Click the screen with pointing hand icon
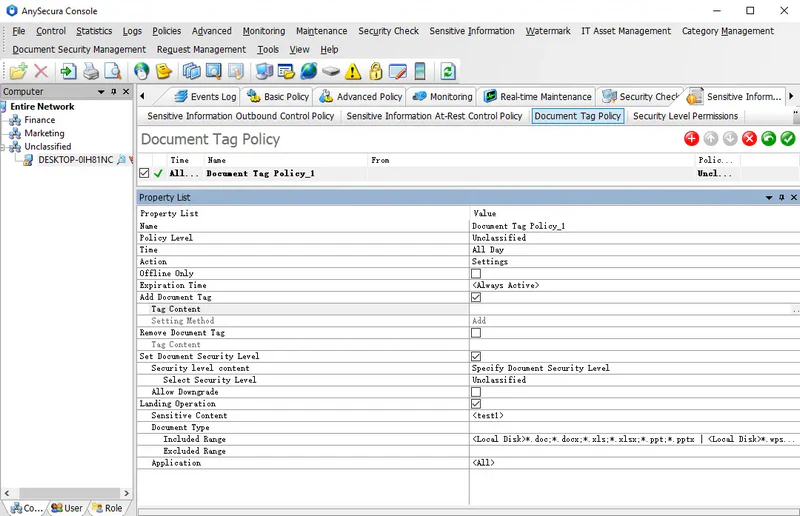 [235, 71]
